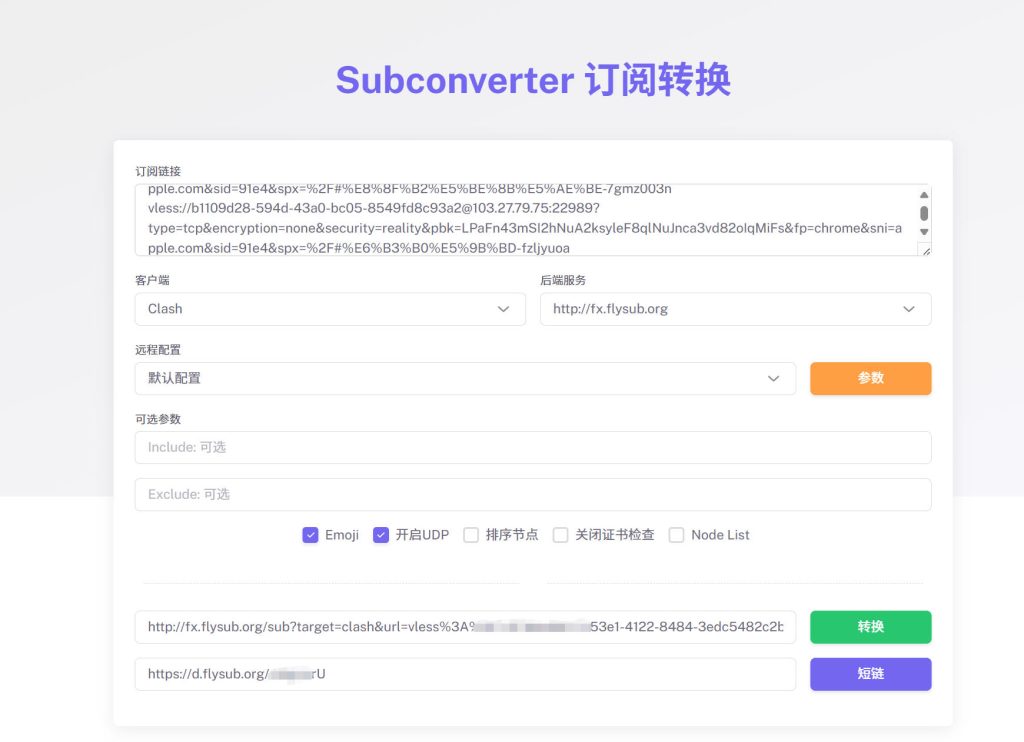Expand the 后端服务 dropdown
1024x742 pixels.
[736, 309]
